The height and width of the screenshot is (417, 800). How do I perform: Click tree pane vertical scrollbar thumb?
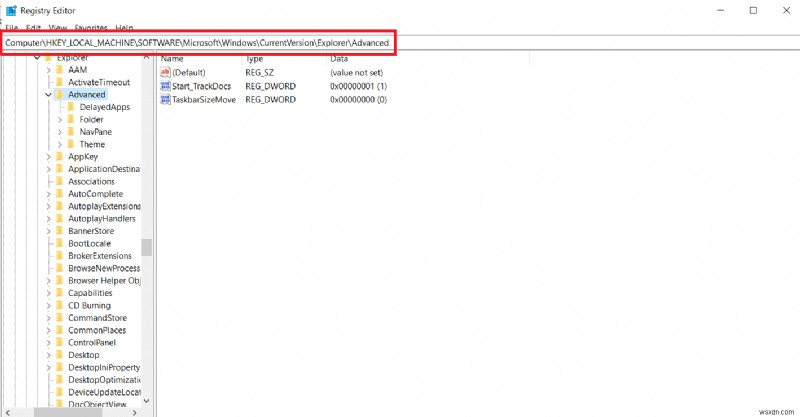click(x=147, y=248)
